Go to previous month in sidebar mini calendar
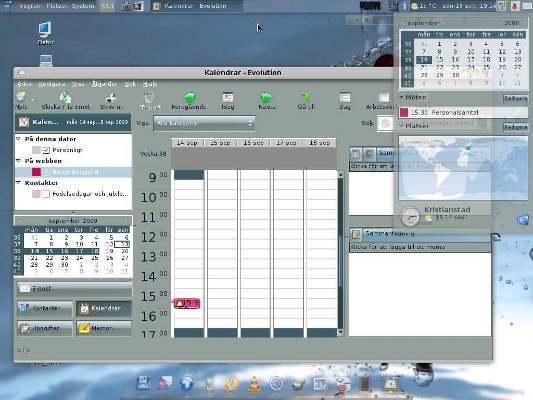Screen dimensions: 533x400 pyautogui.click(x=19, y=221)
